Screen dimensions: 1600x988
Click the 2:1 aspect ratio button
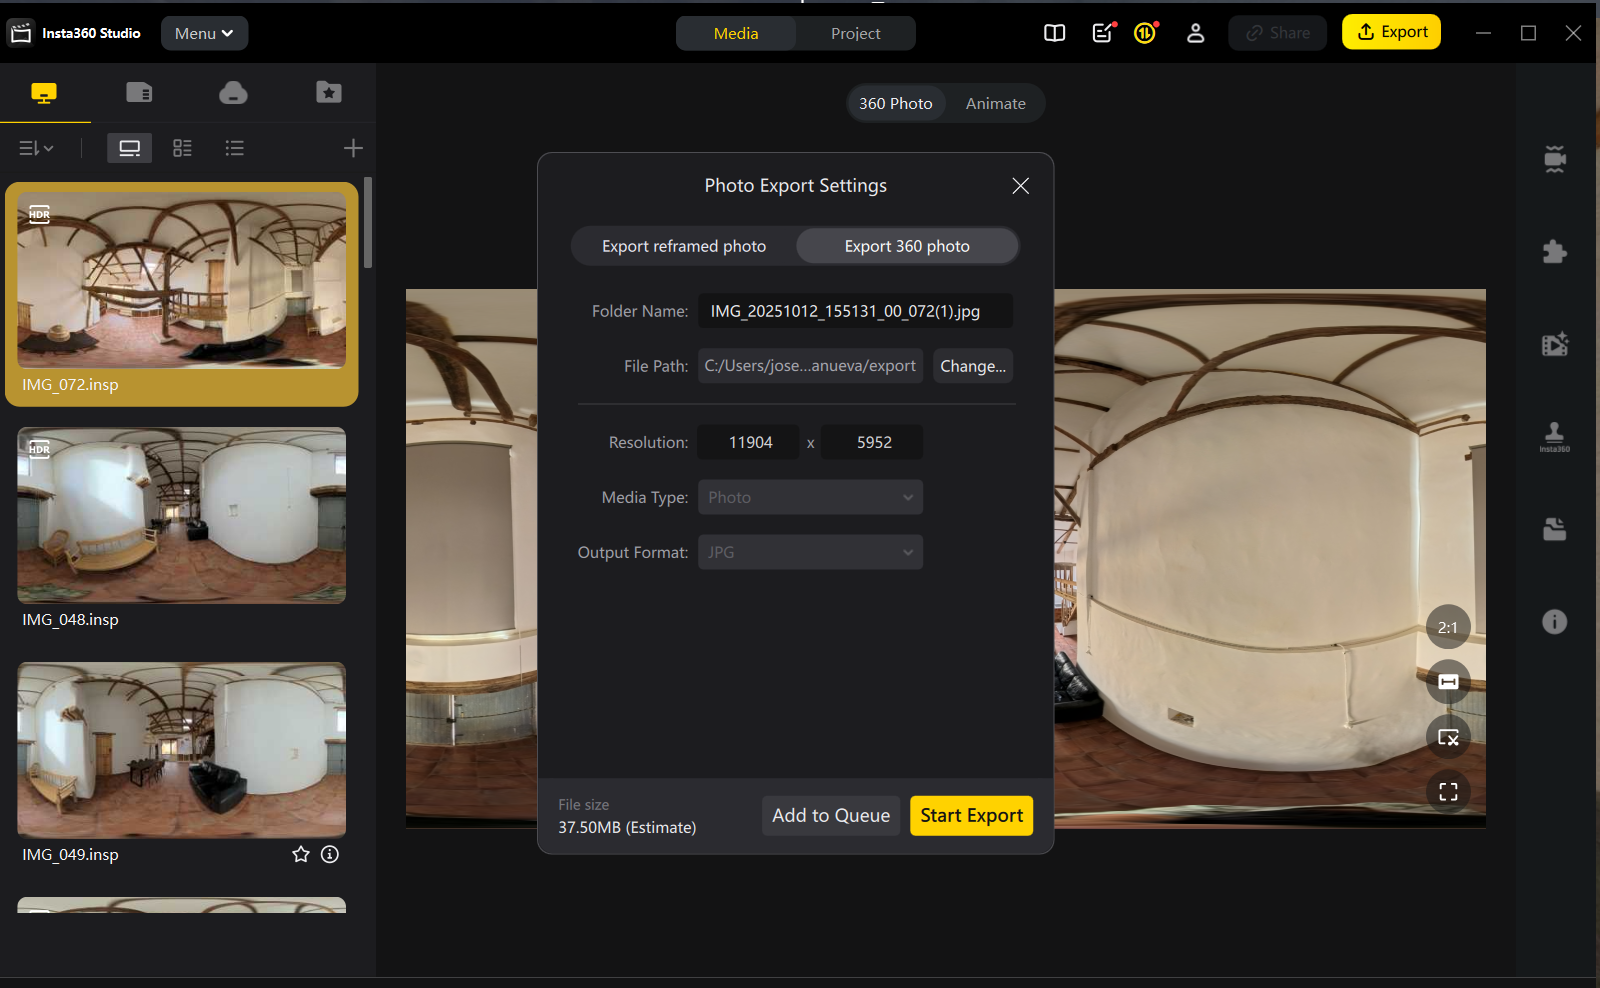(x=1448, y=627)
